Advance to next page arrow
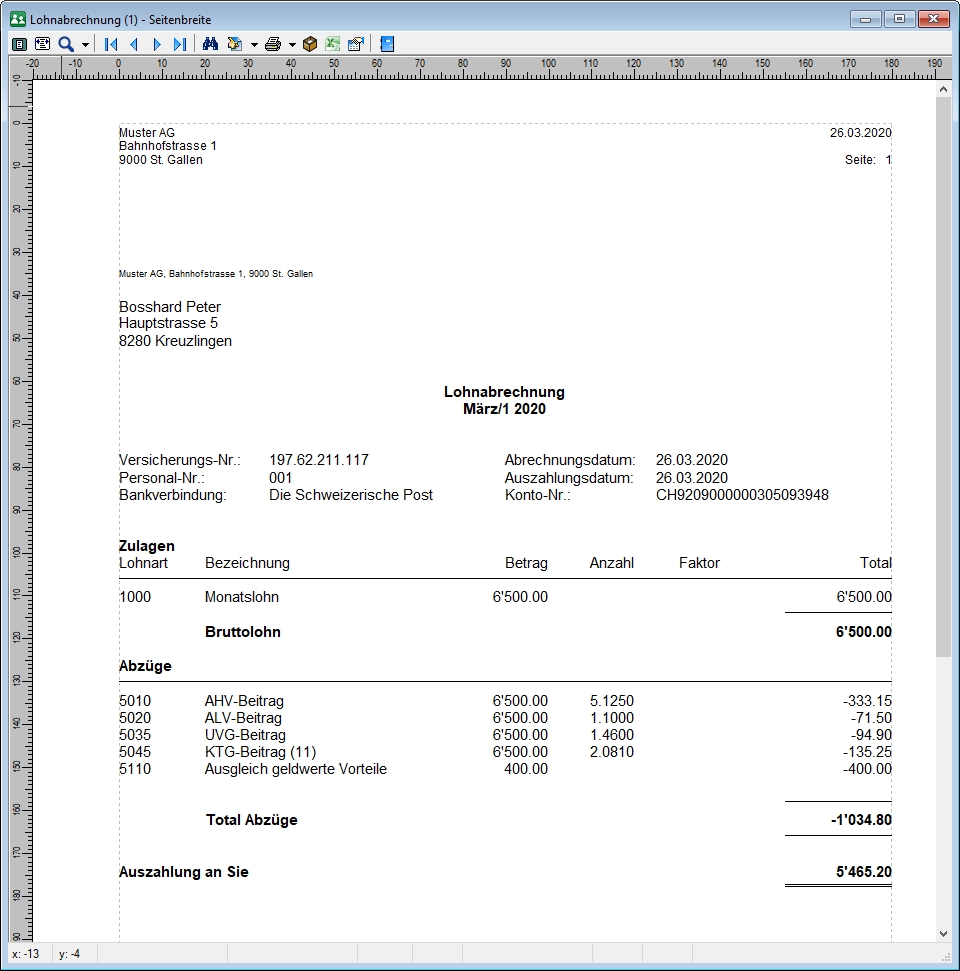960x971 pixels. pyautogui.click(x=158, y=43)
